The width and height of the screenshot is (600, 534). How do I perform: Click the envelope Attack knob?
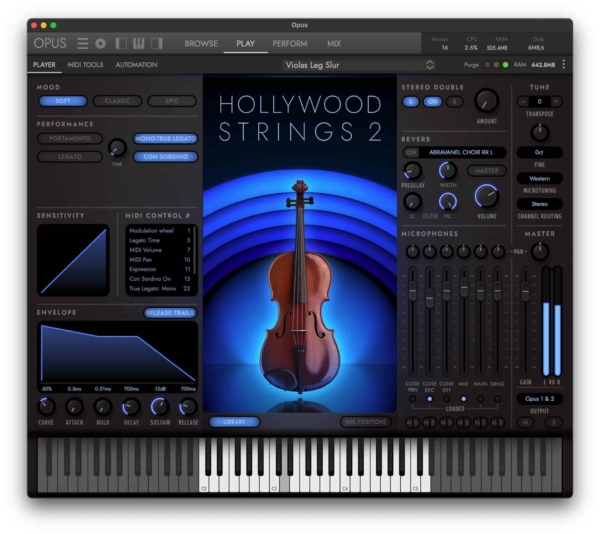[74, 407]
